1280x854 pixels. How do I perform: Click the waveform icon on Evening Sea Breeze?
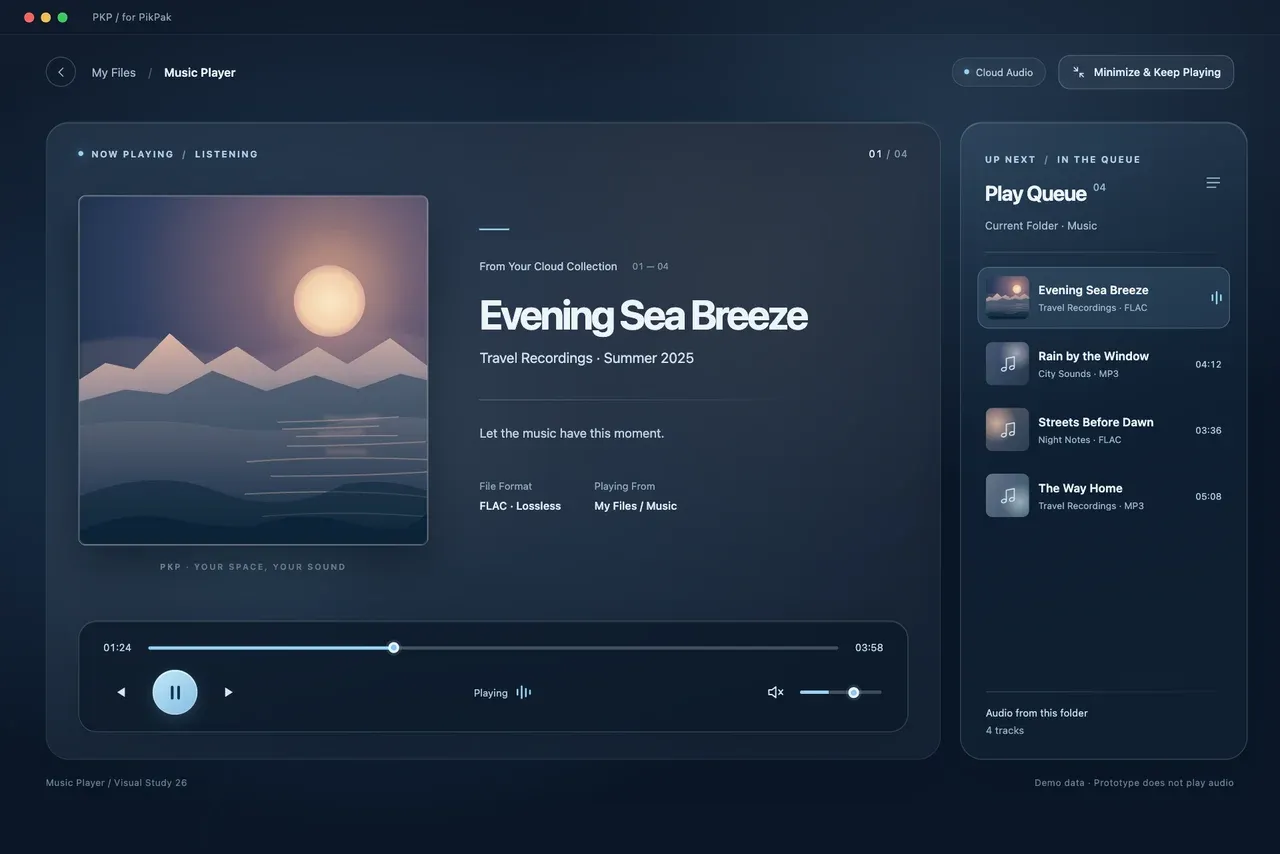(x=1216, y=297)
